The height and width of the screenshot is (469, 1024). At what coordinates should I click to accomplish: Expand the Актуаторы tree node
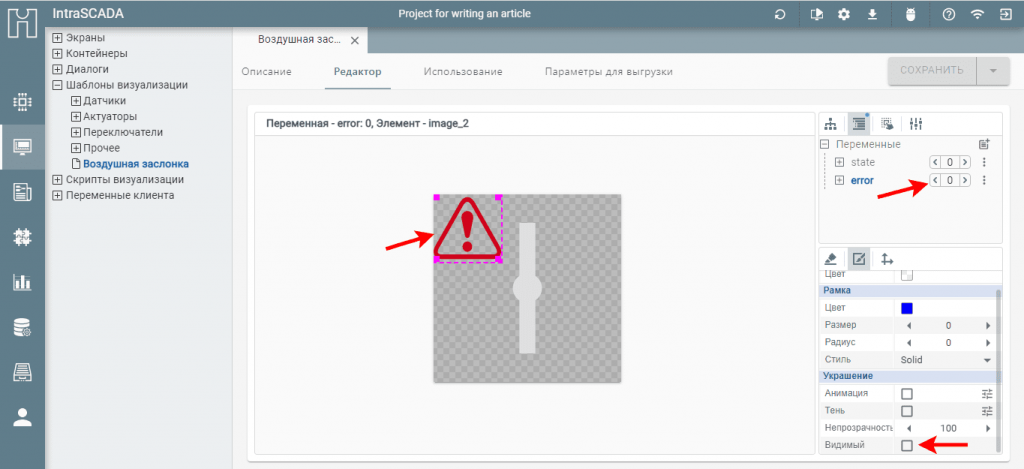[76, 116]
